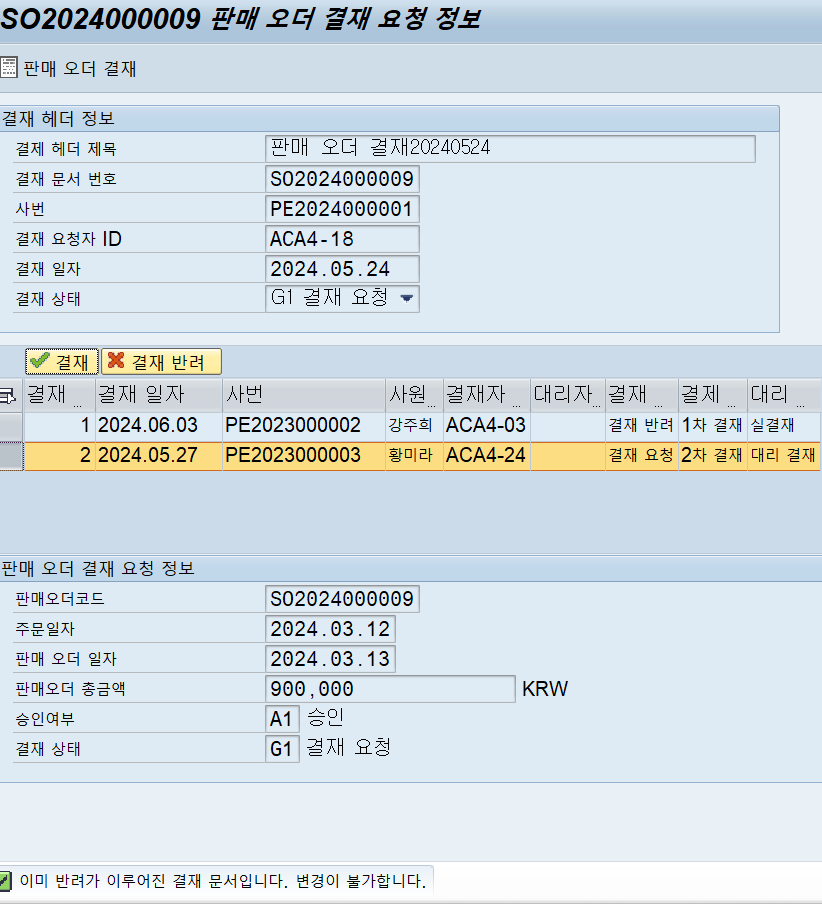Select cell 2024.05.27 in row 2

tap(159, 456)
